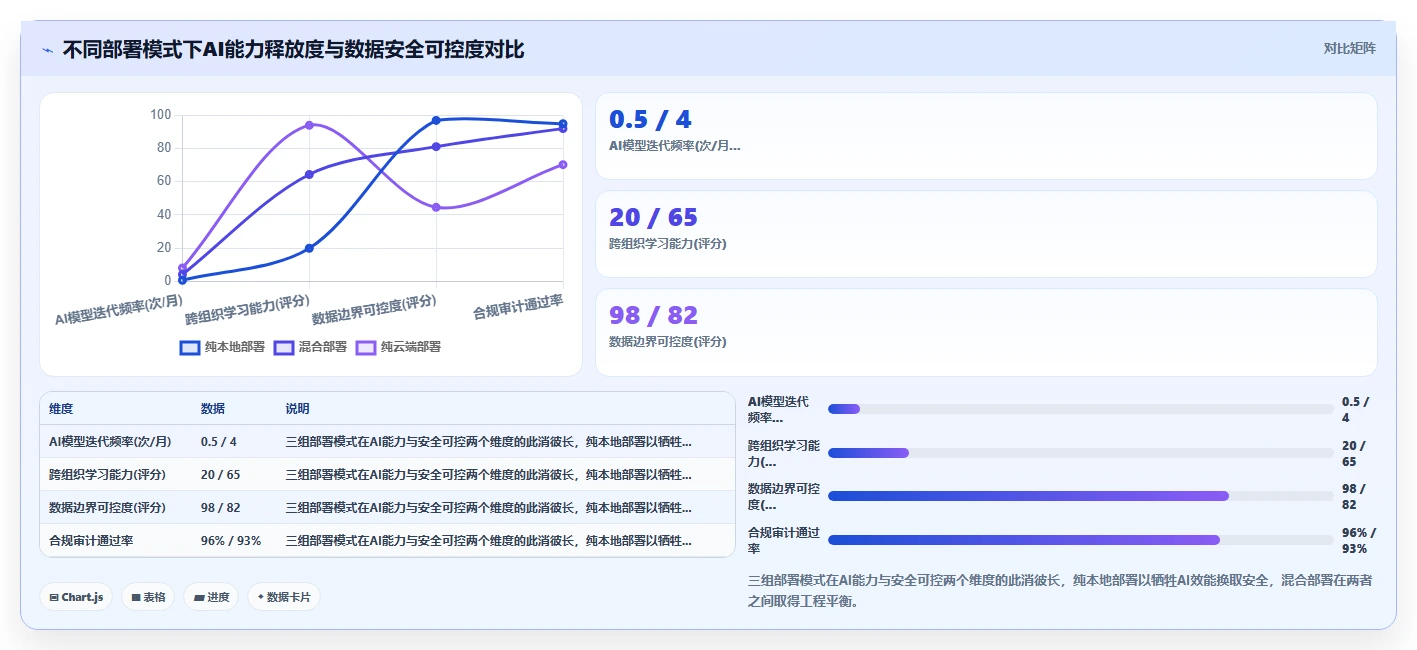Screen dimensions: 1417x650
Task: Click the 98 / 82 data card
Action: click(986, 332)
